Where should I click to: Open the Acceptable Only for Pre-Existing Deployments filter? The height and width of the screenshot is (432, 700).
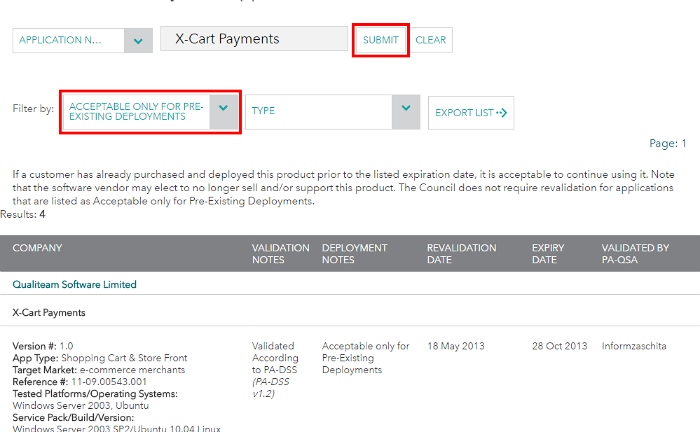tap(150, 112)
